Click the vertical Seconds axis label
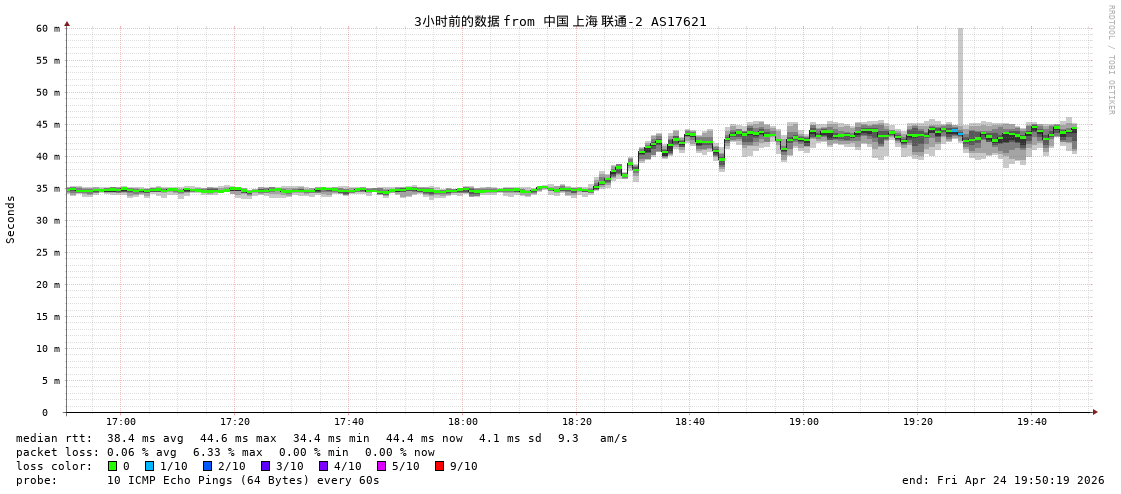The height and width of the screenshot is (494, 1121). tap(11, 219)
